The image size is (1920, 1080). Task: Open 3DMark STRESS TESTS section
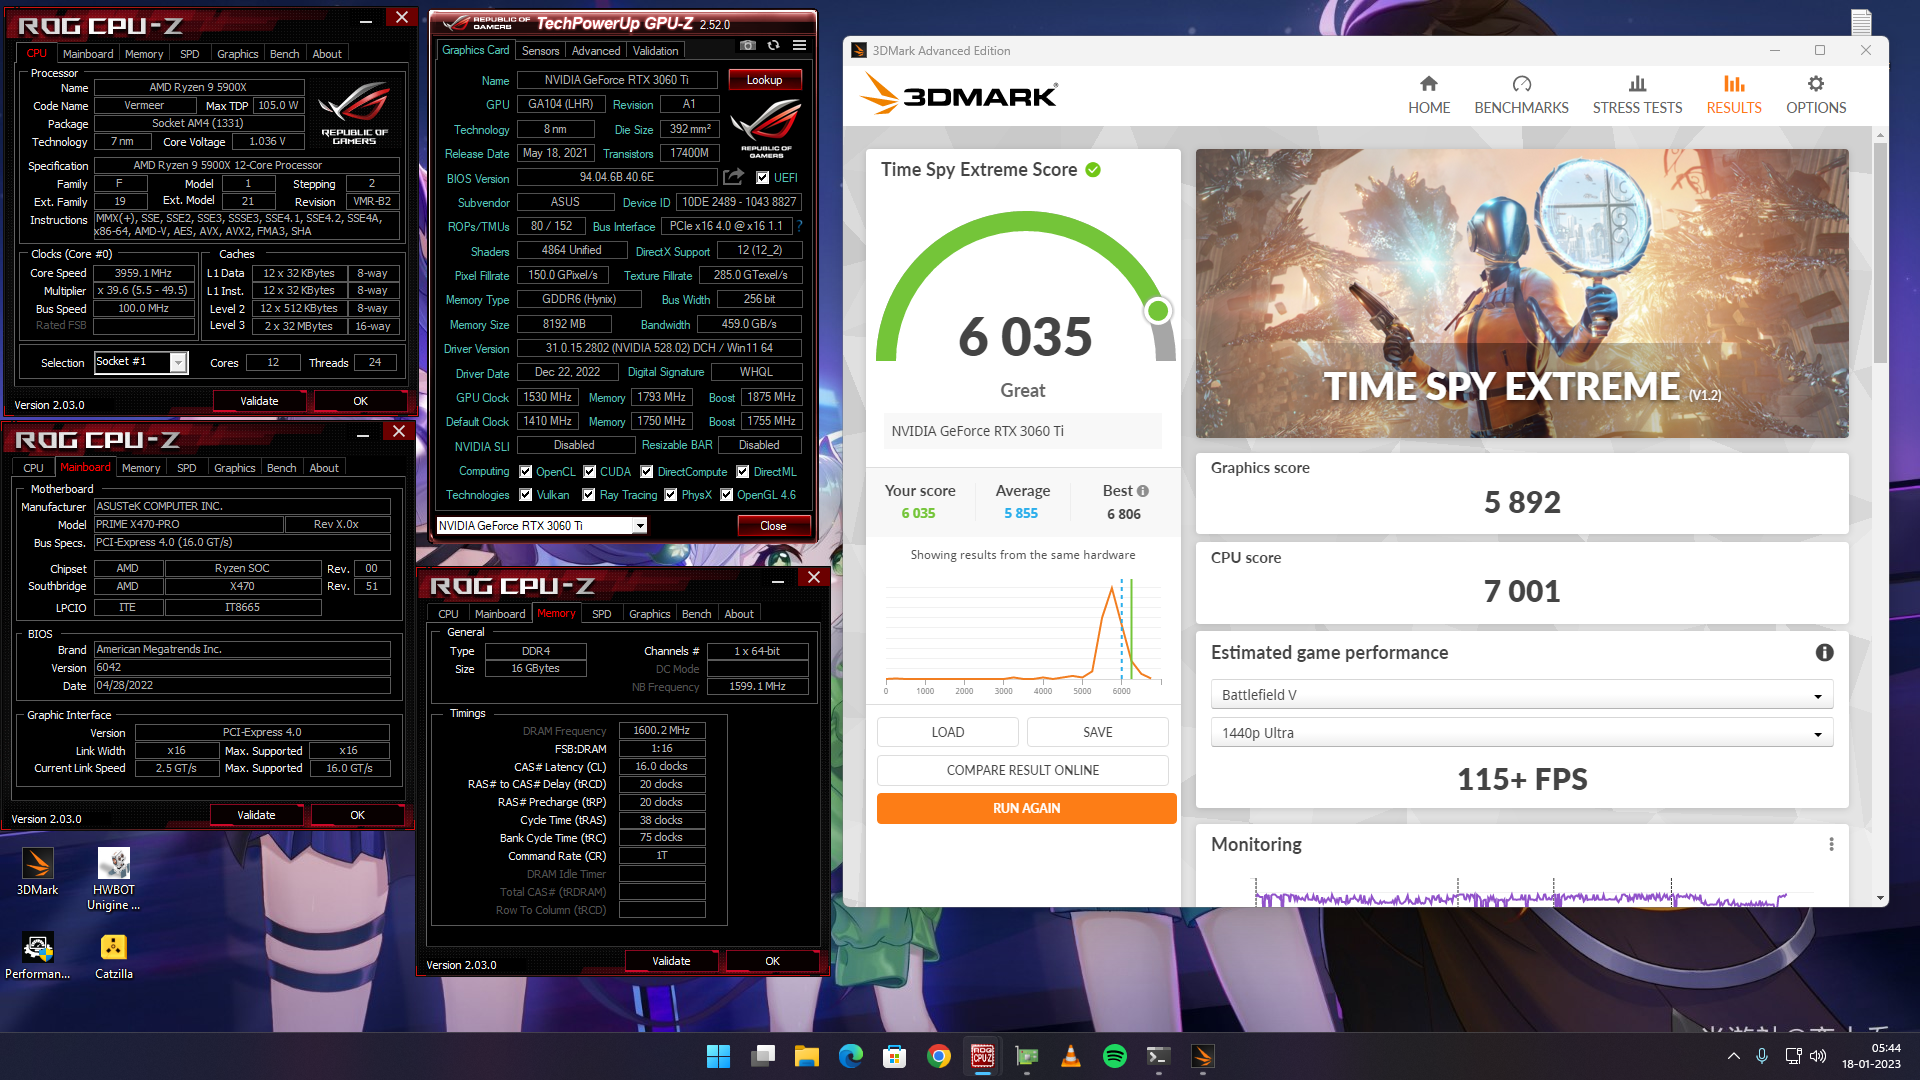click(1637, 95)
